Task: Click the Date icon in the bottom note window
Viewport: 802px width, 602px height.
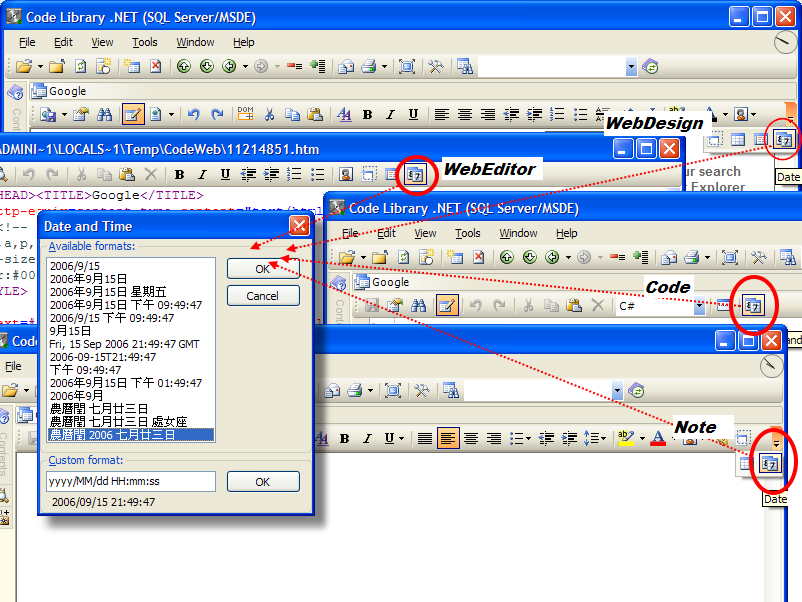Action: tap(770, 464)
